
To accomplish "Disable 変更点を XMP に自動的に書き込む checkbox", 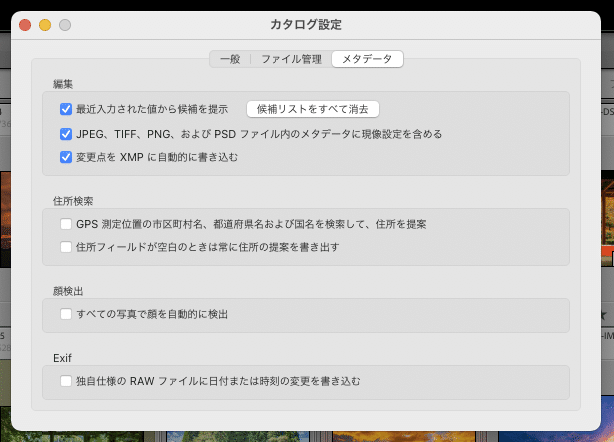I will pos(66,157).
